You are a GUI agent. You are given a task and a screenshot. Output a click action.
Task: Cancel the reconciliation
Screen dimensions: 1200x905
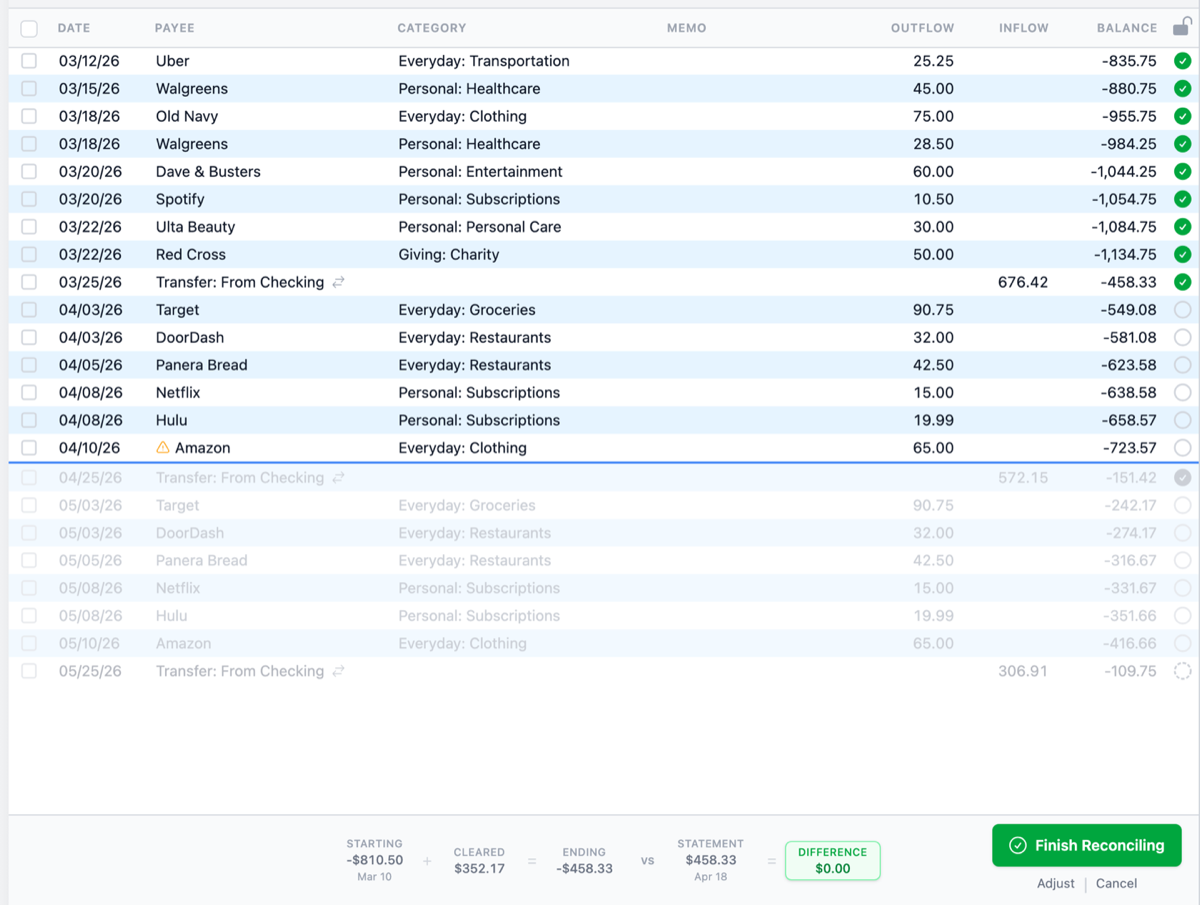[x=1116, y=883]
